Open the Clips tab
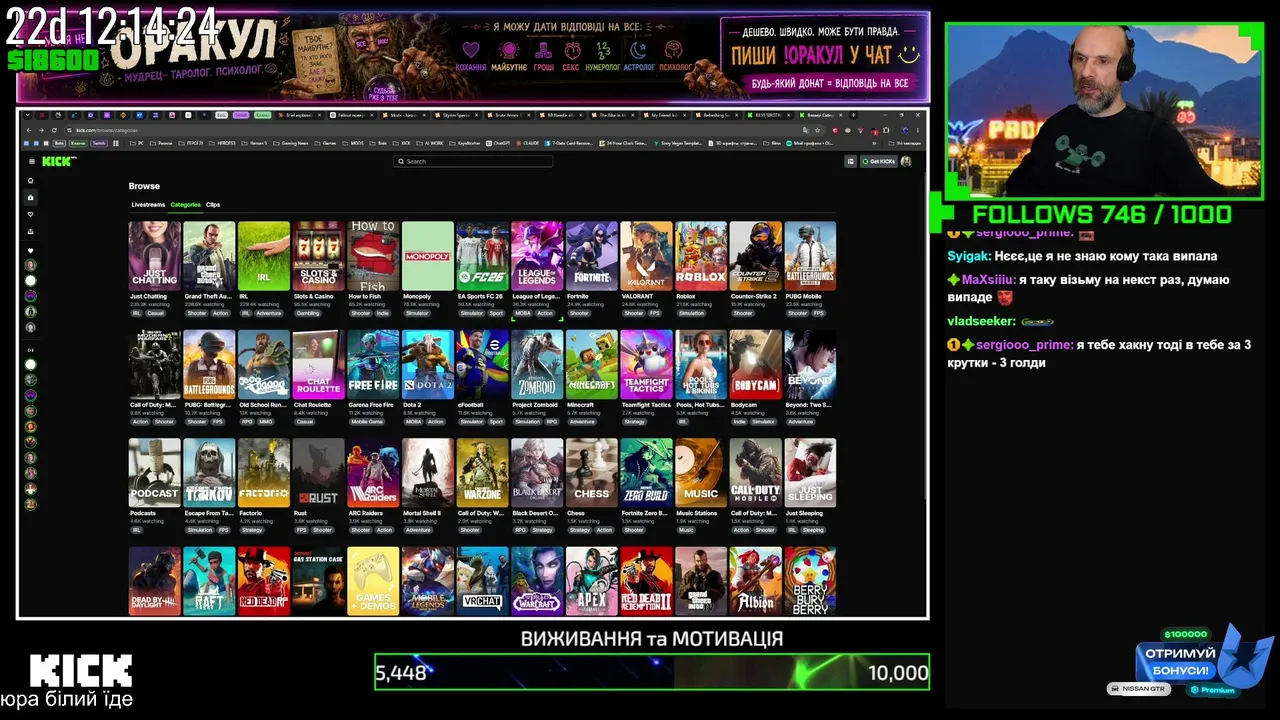 point(213,204)
